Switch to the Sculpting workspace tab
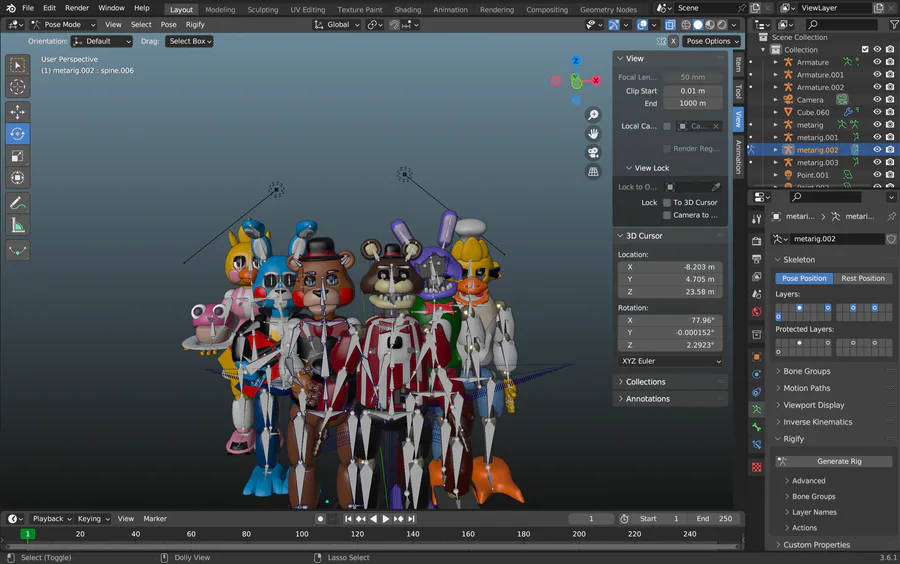 [263, 9]
